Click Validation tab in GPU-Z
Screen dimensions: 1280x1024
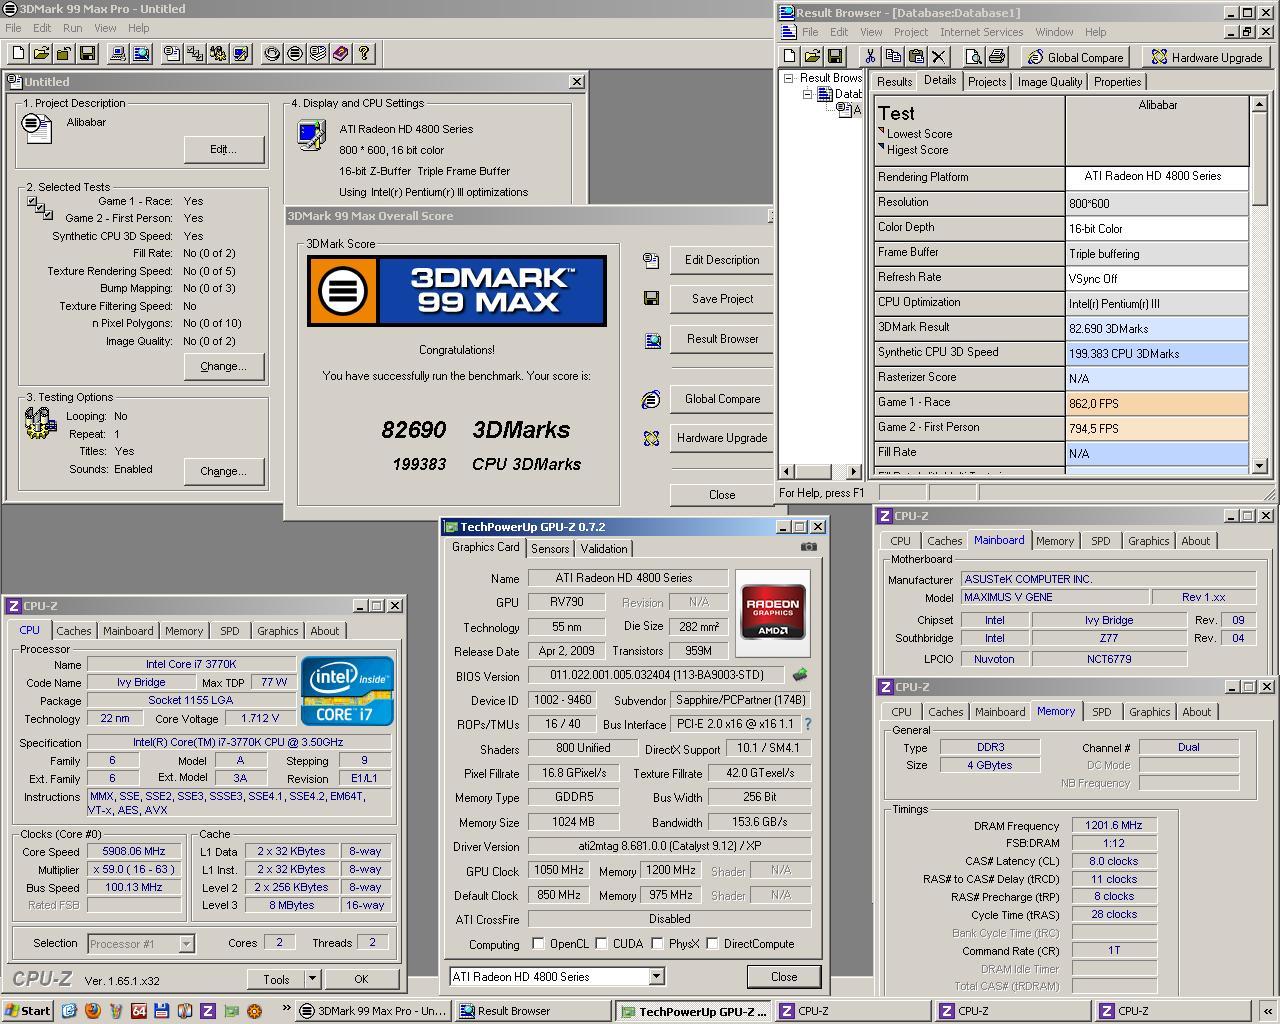pos(604,549)
